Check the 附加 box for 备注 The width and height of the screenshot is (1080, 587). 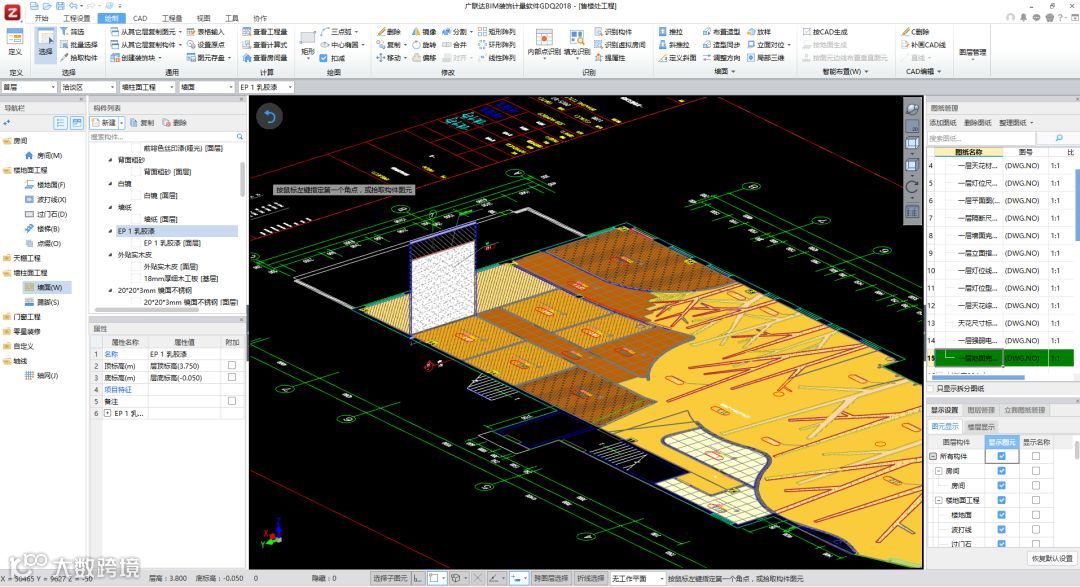231,401
